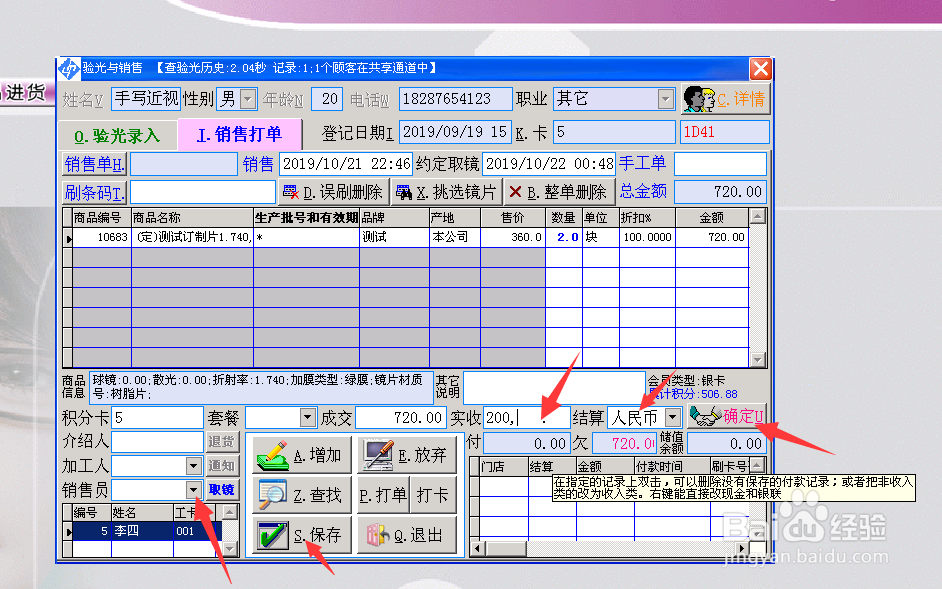Click the 取镜 pick-up button
This screenshot has width=942, height=589.
[221, 490]
